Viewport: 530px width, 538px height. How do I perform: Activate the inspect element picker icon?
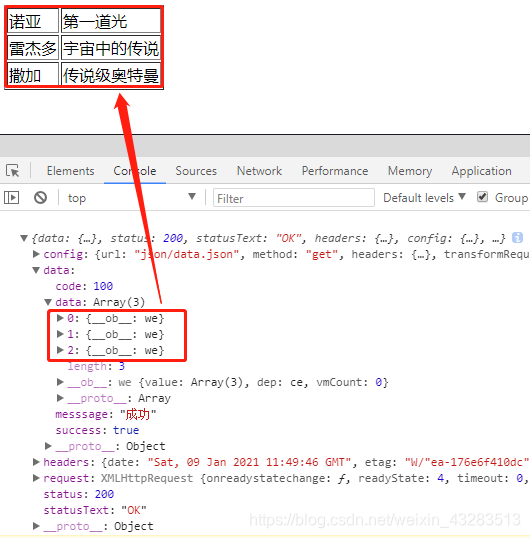pos(13,171)
